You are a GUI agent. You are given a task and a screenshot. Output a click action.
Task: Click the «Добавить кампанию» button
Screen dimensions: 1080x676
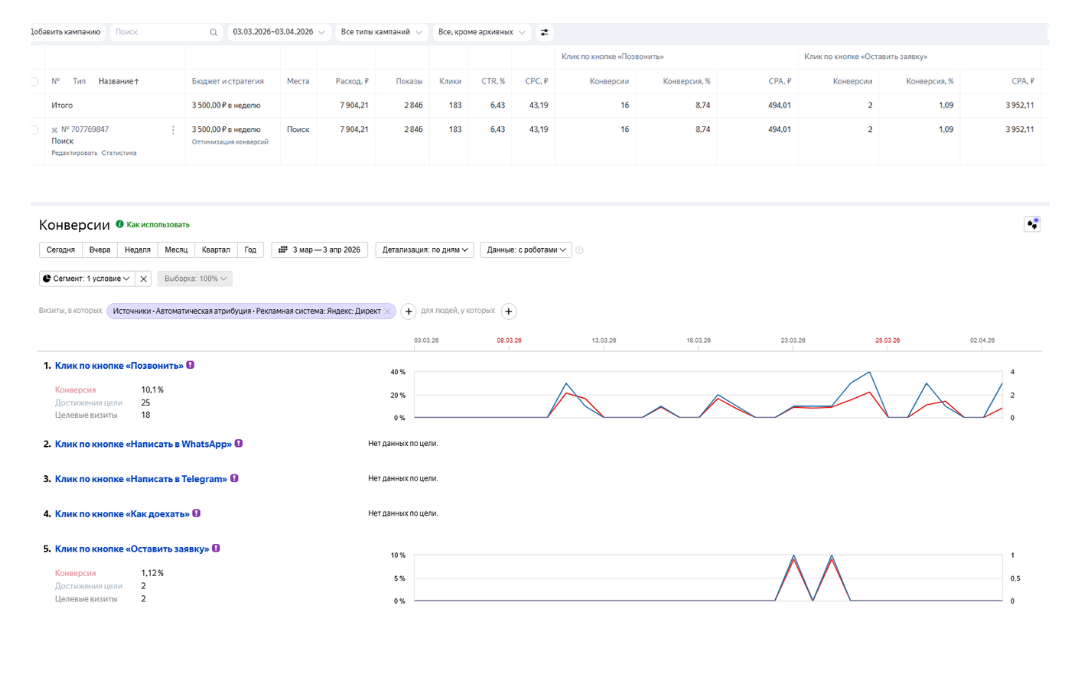(66, 32)
